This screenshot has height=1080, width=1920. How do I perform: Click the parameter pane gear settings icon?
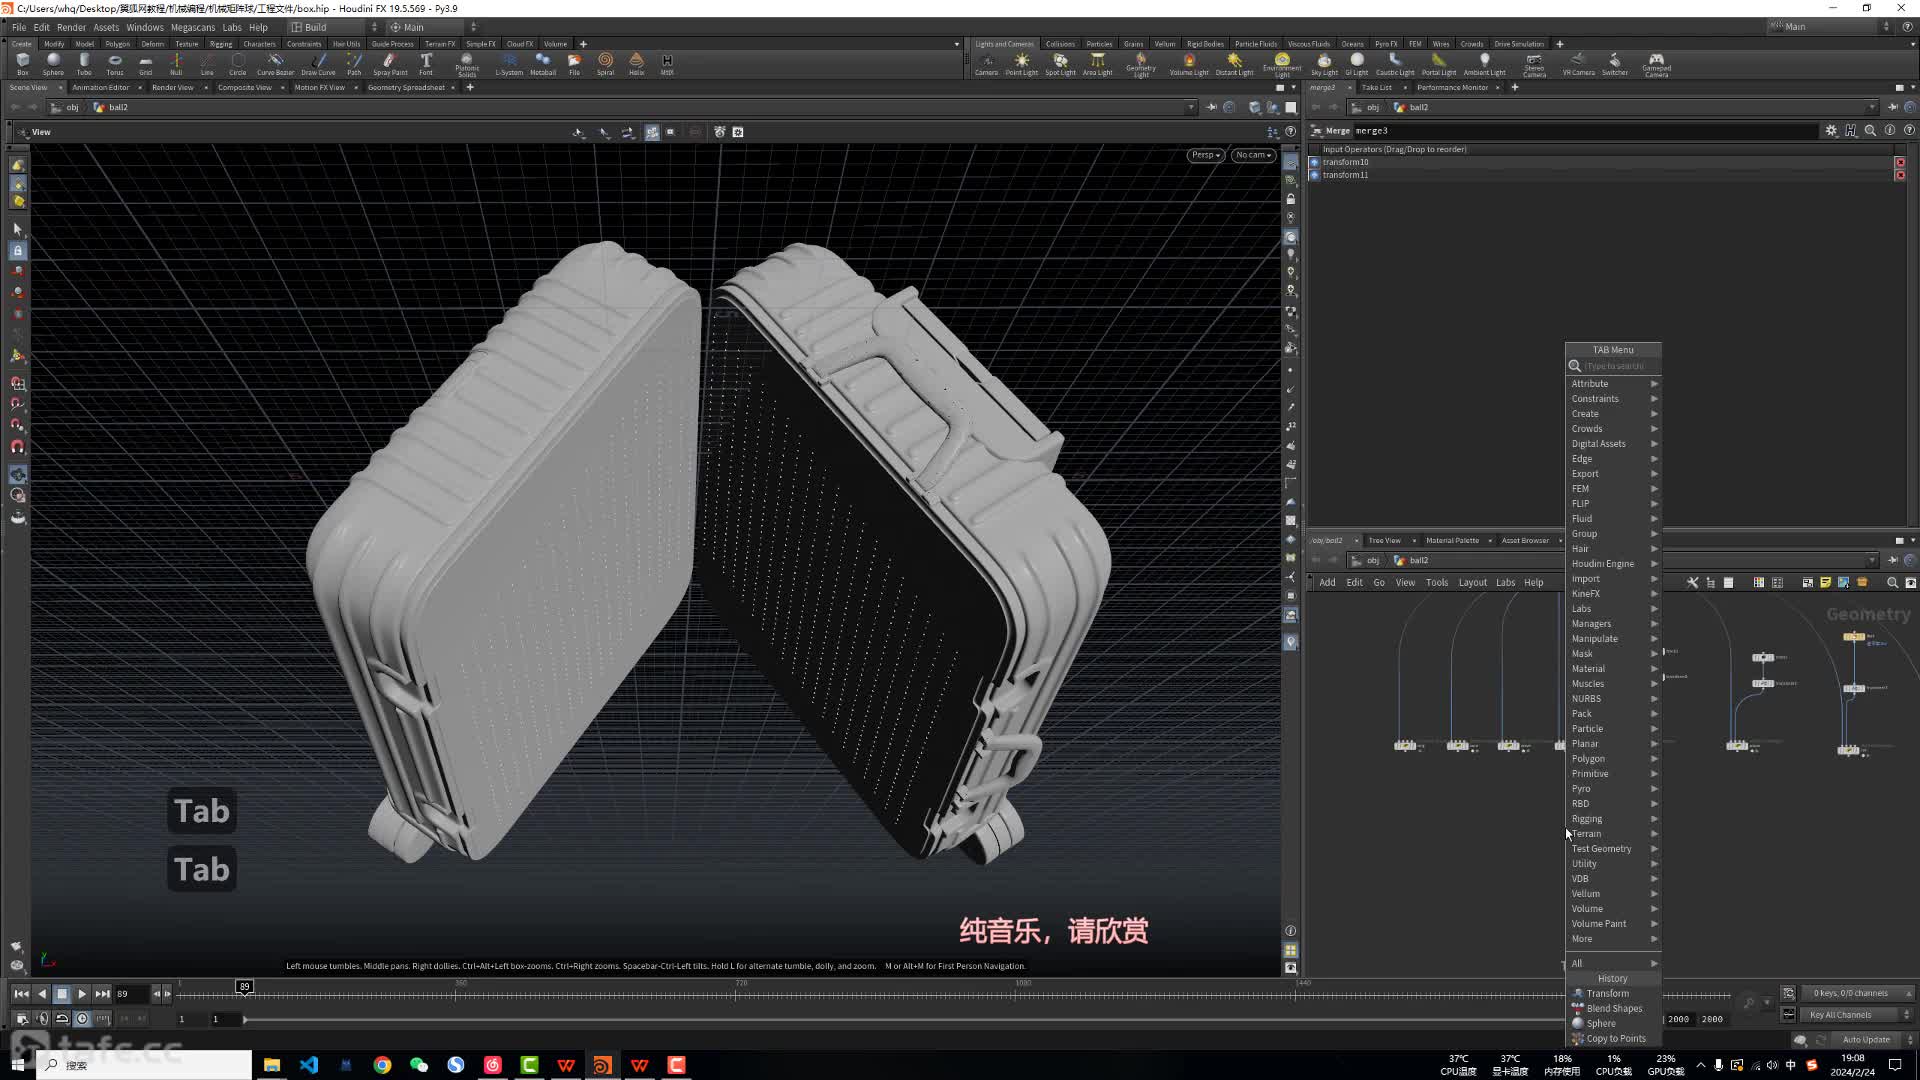tap(1831, 131)
